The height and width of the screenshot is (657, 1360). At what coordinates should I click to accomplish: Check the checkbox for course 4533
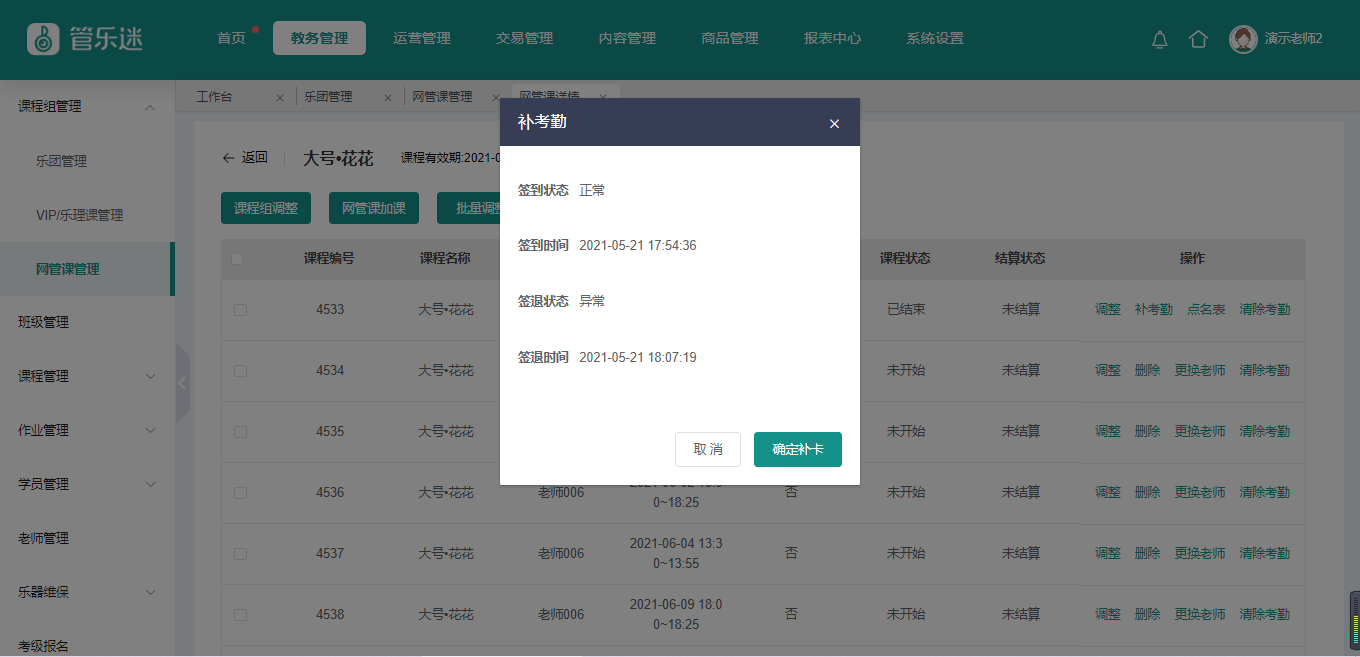(240, 310)
